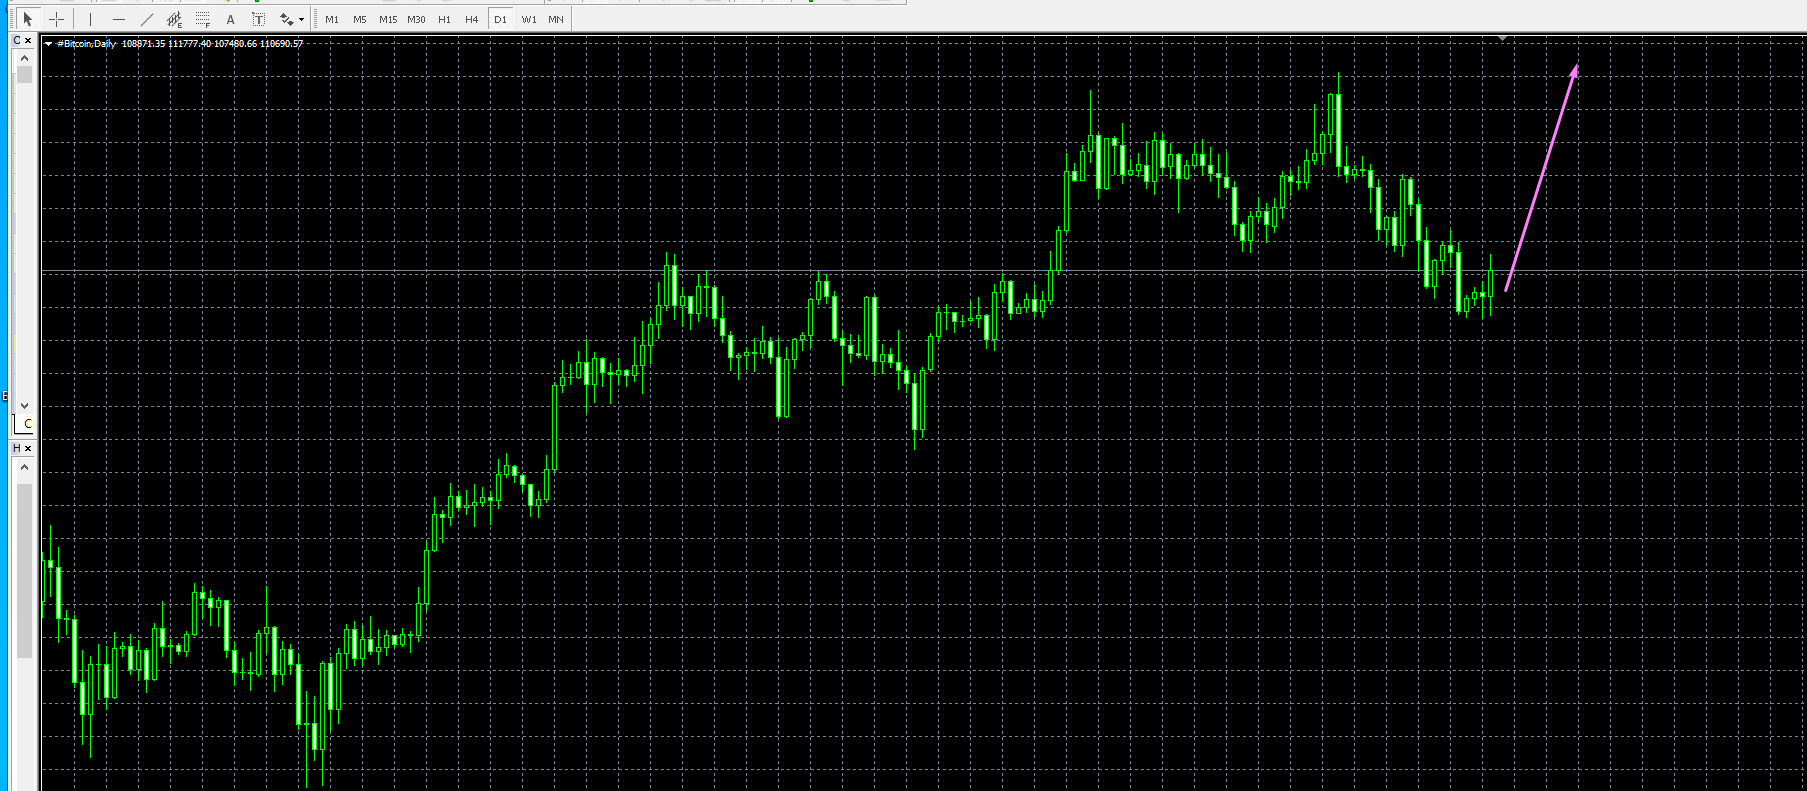Expand the #Bitcoin,Daily chart title triangle
This screenshot has height=791, width=1807.
pos(48,44)
